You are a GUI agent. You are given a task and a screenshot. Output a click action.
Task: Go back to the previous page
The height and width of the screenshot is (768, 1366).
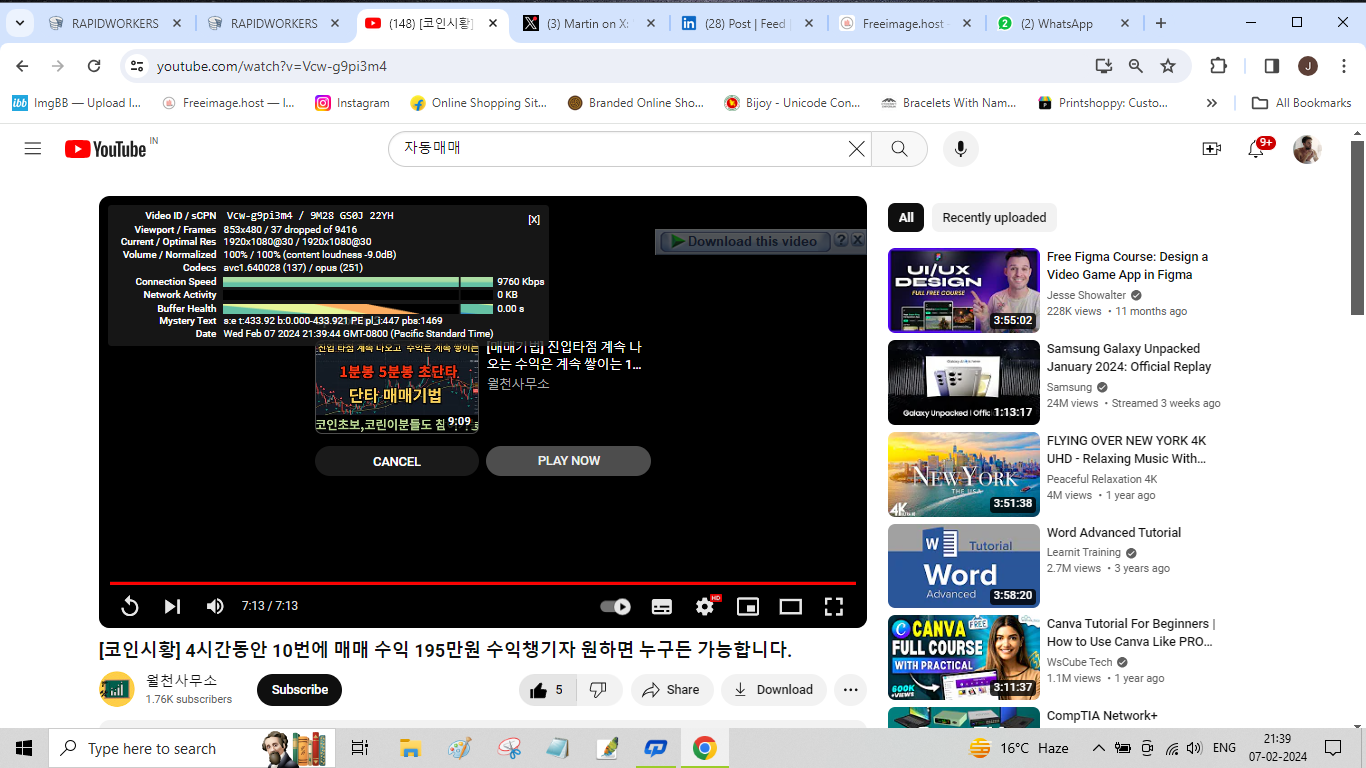point(22,66)
